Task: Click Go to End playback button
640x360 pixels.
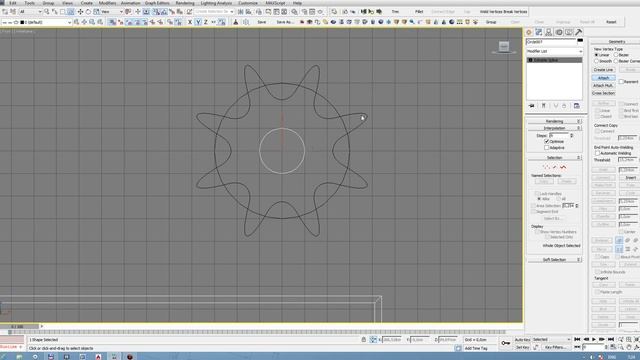Action: click(x=611, y=339)
